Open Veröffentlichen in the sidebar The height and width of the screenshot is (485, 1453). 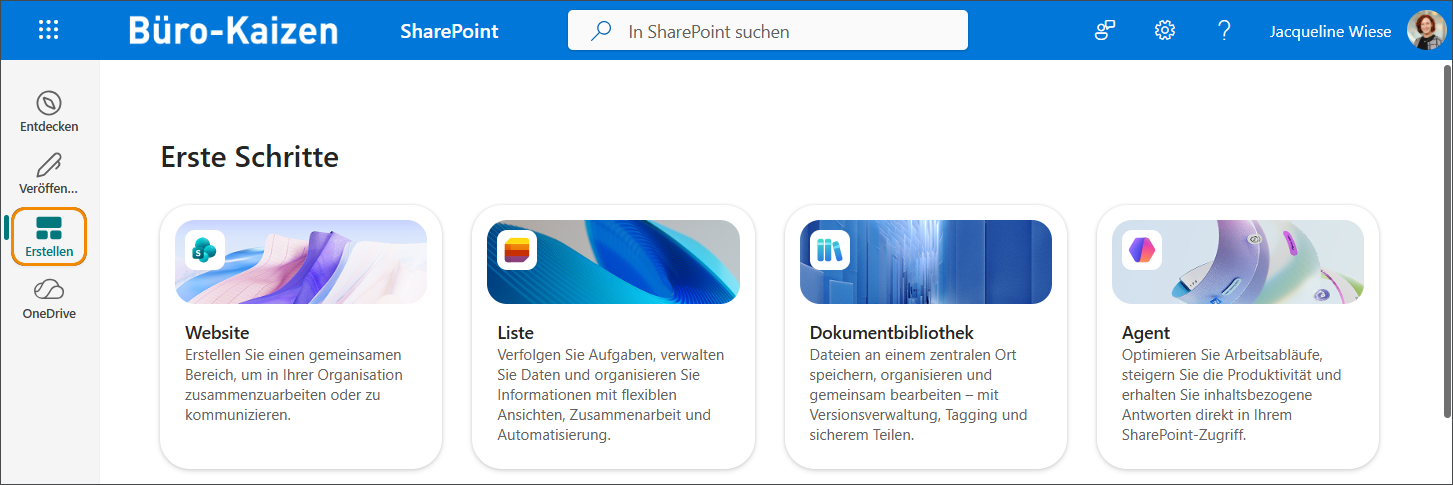coord(49,173)
